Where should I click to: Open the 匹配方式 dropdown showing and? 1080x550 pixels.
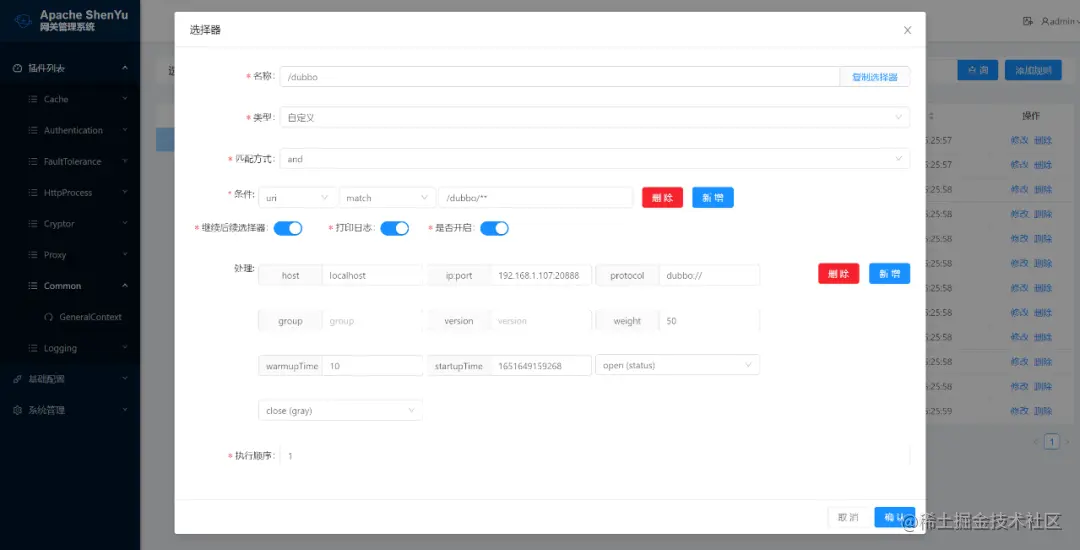[x=594, y=159]
